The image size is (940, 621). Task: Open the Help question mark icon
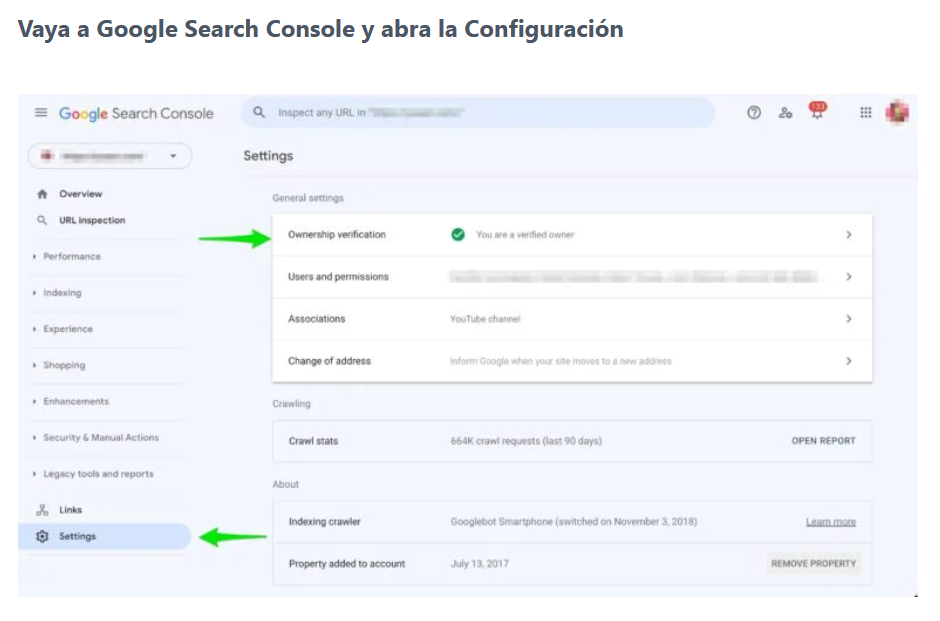tap(754, 112)
